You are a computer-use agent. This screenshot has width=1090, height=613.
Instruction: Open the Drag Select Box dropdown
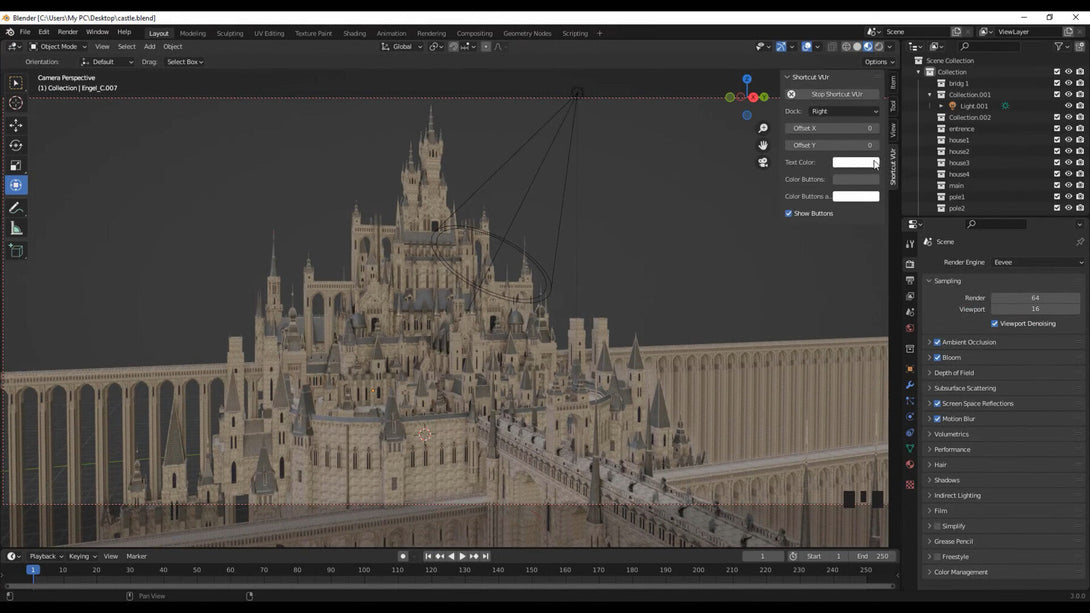(185, 62)
